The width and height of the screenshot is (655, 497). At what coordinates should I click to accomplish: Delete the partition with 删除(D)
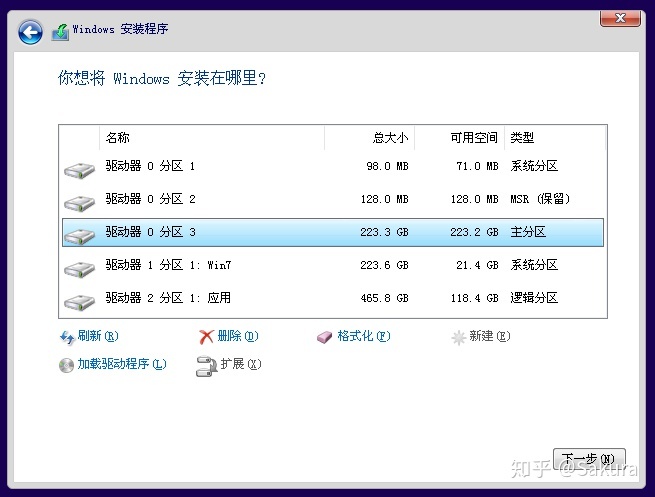click(238, 336)
